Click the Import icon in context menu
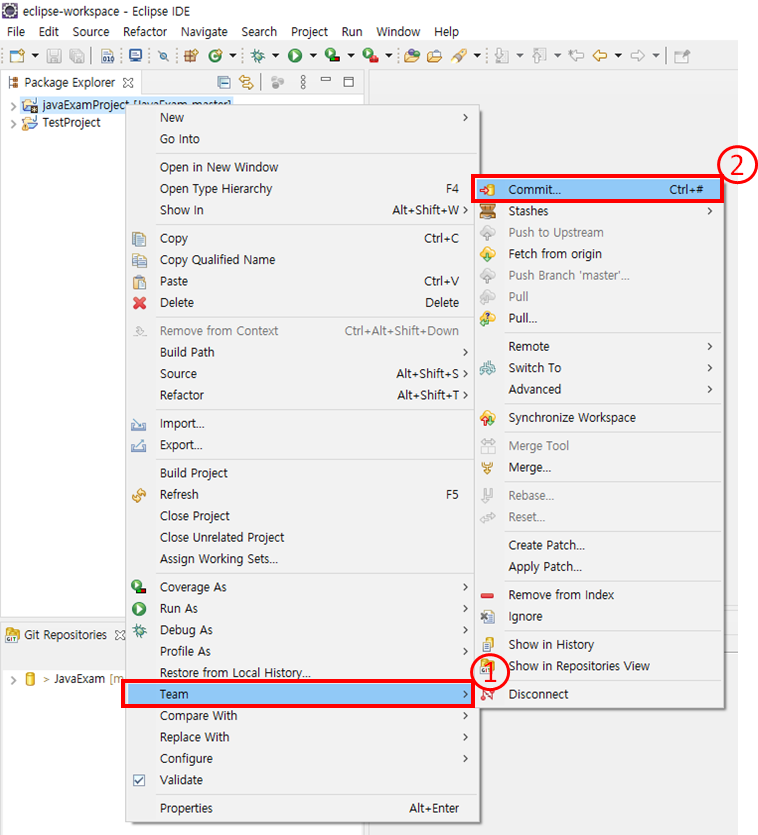The width and height of the screenshot is (758, 835). 138,424
